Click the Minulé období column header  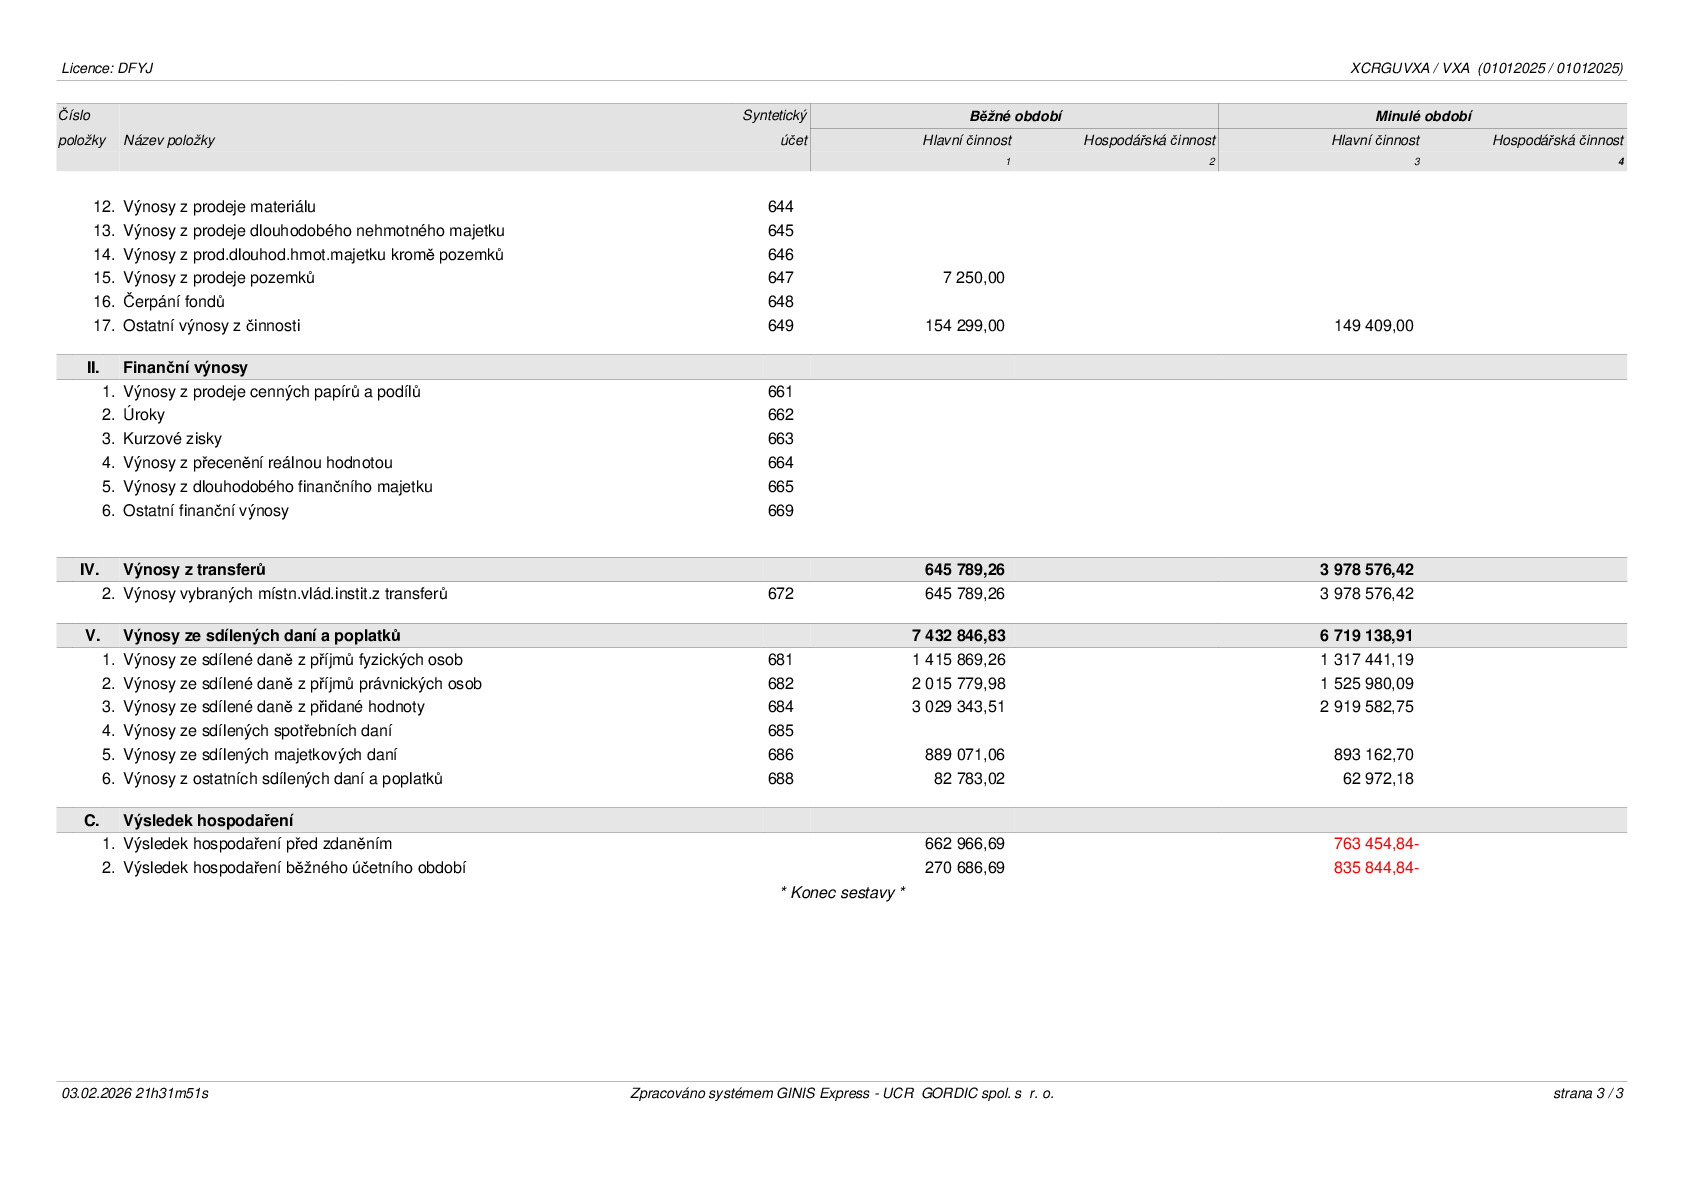[x=1423, y=116]
